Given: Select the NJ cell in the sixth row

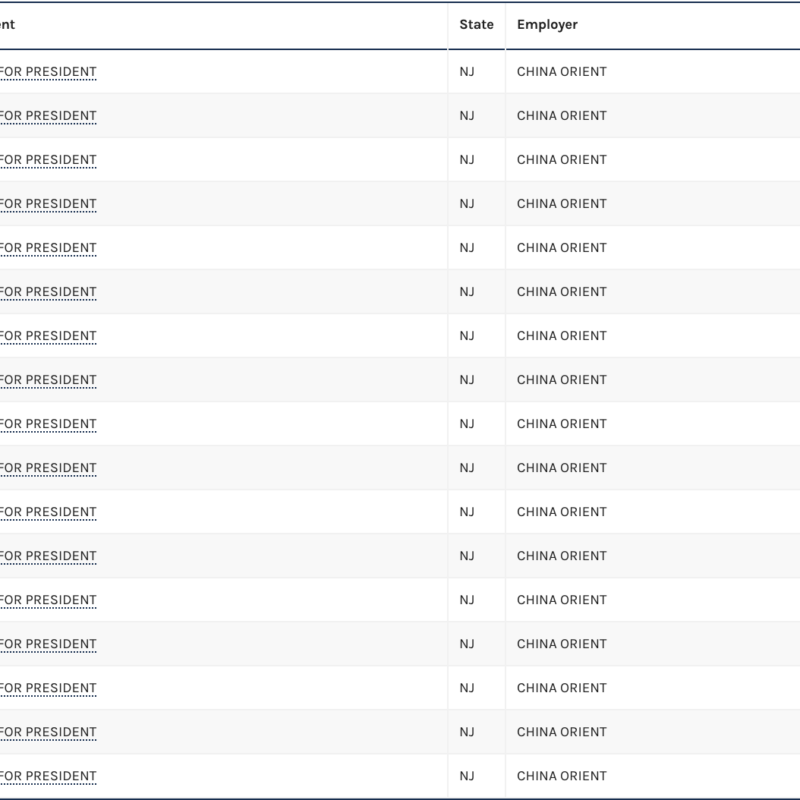Looking at the screenshot, I should [467, 292].
